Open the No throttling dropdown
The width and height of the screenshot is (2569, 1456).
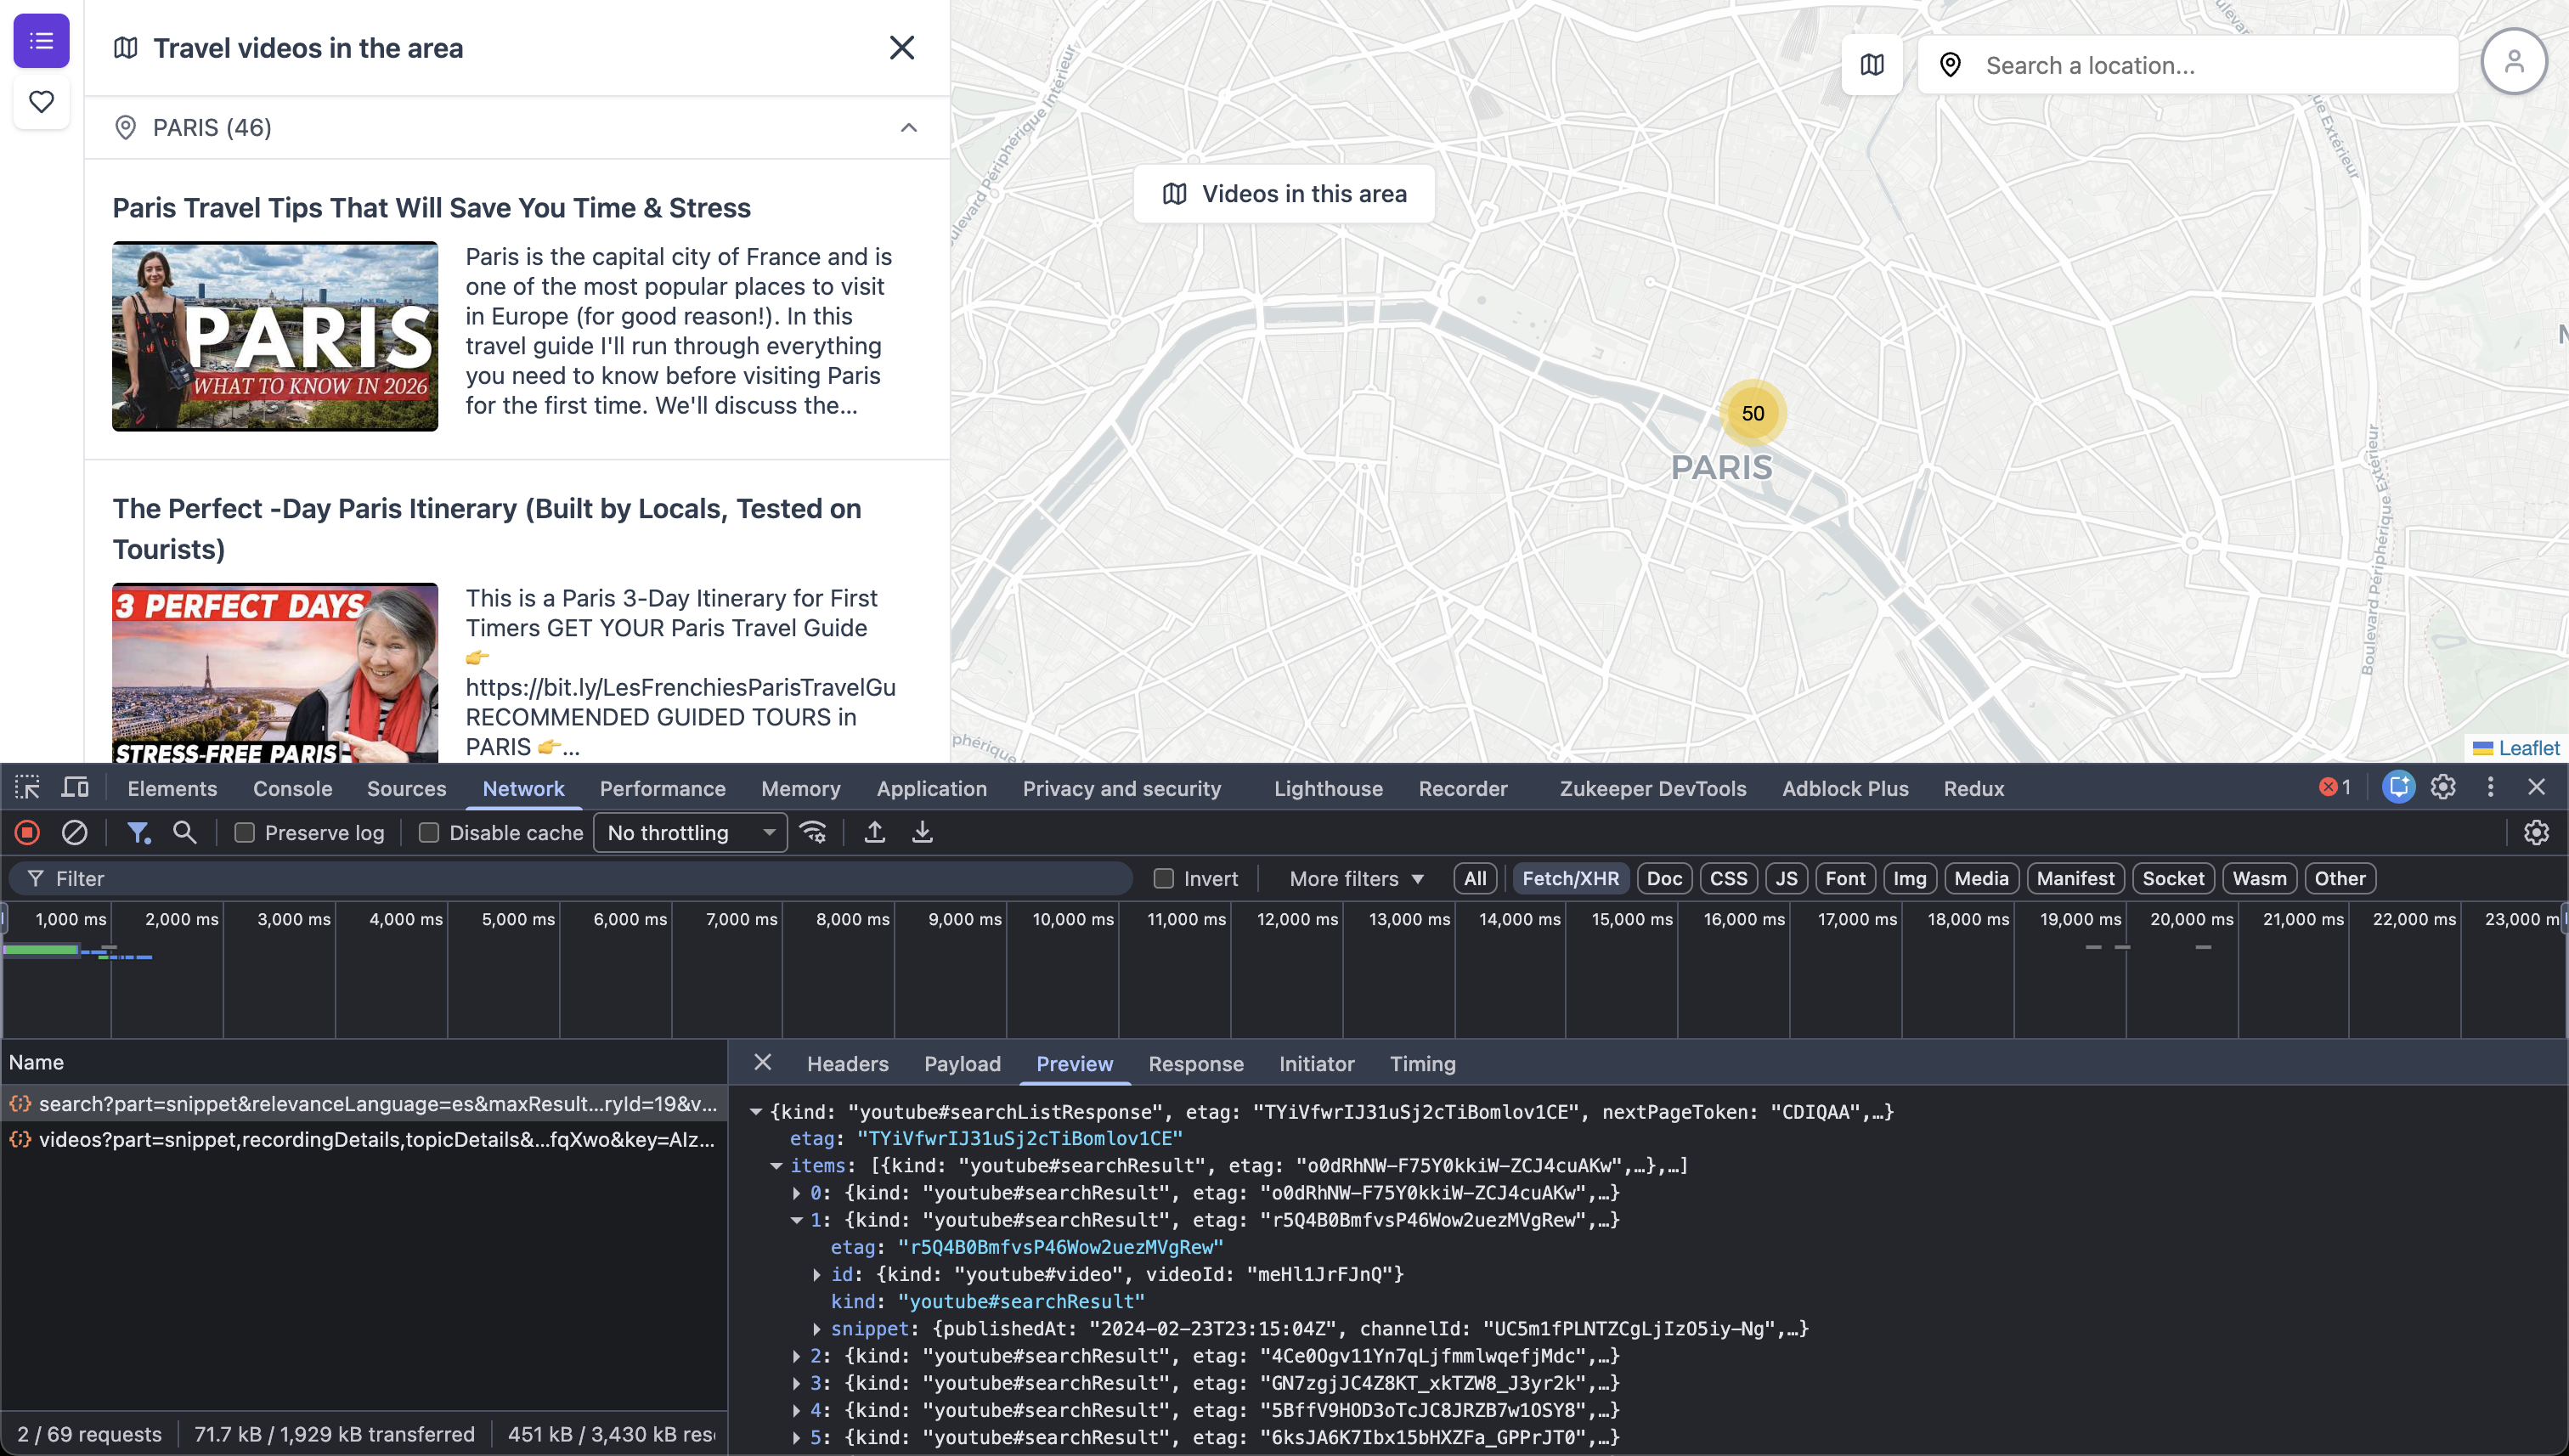pos(690,833)
